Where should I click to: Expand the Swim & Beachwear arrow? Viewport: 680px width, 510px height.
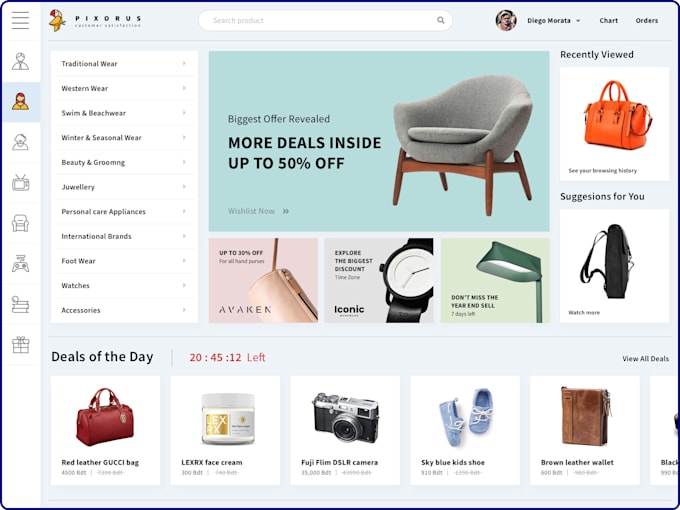(x=184, y=113)
